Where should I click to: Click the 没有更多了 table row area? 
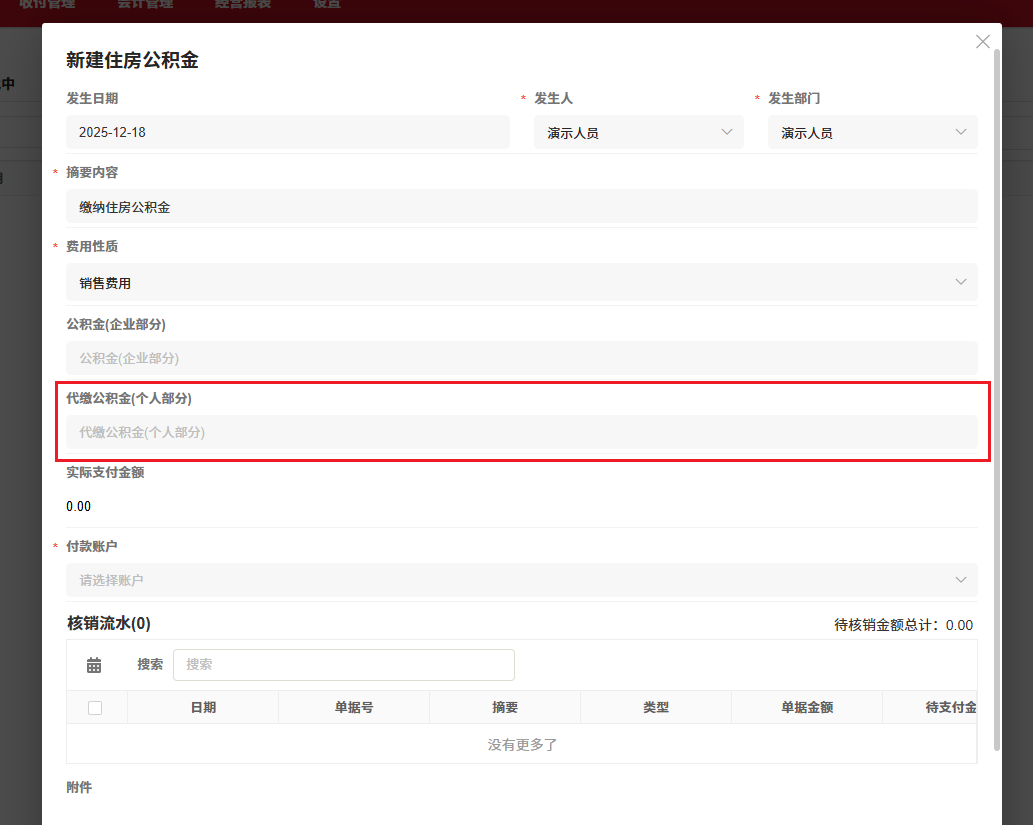tap(522, 744)
